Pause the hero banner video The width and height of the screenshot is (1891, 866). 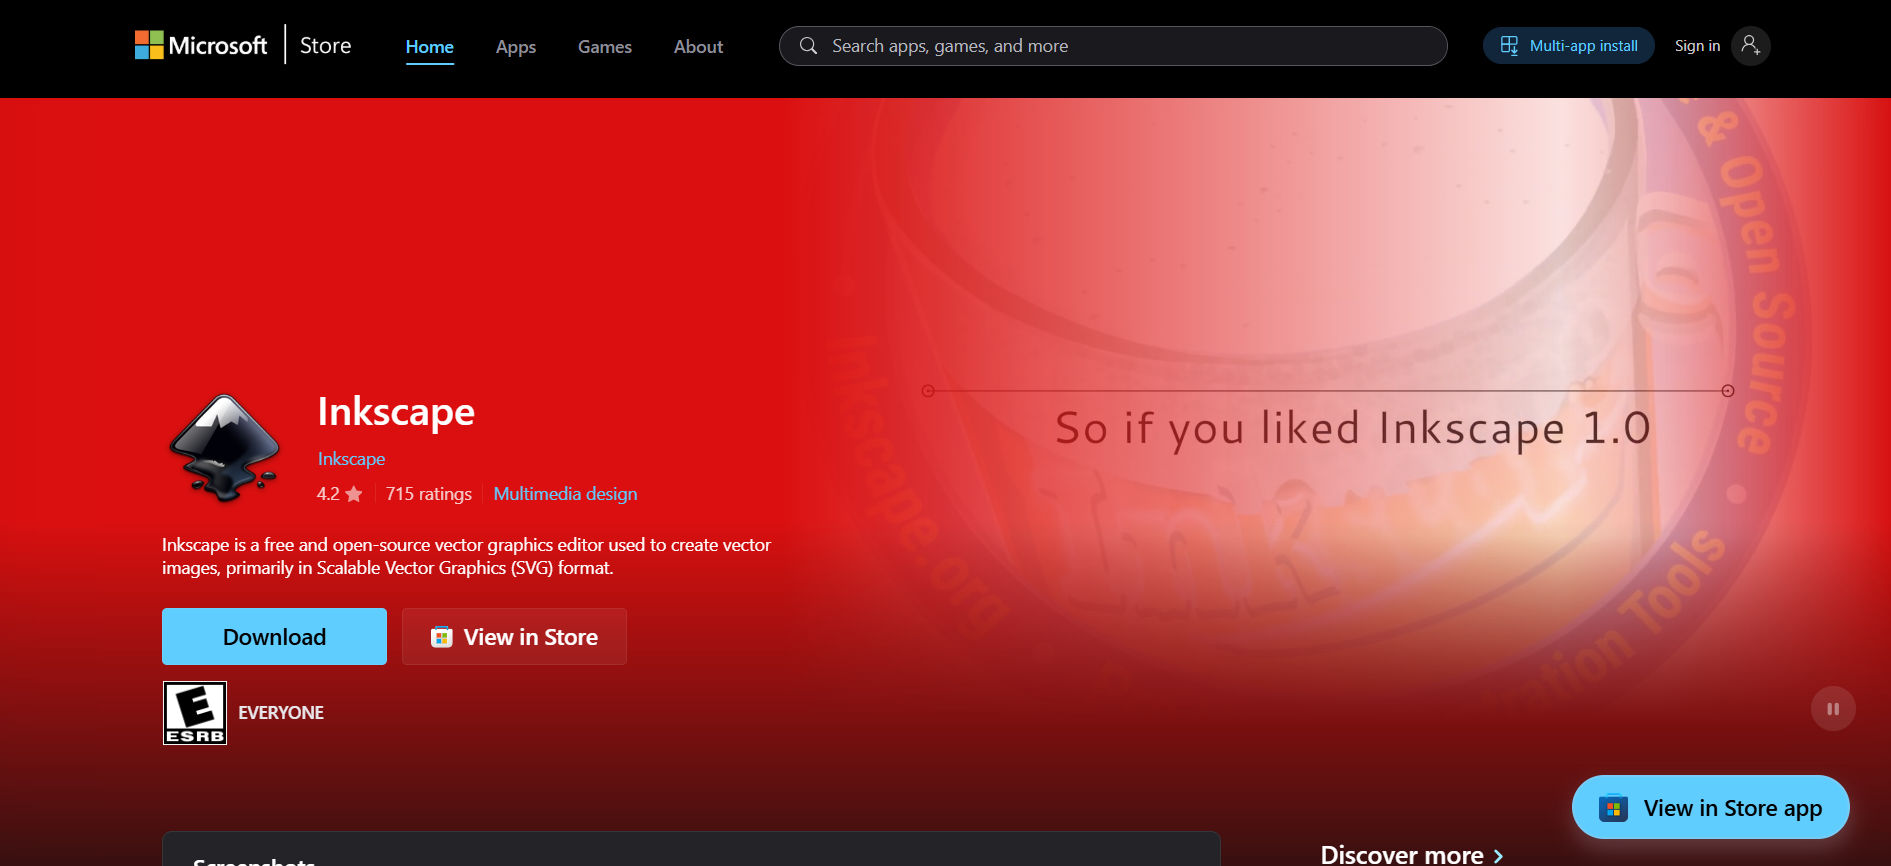(1832, 709)
